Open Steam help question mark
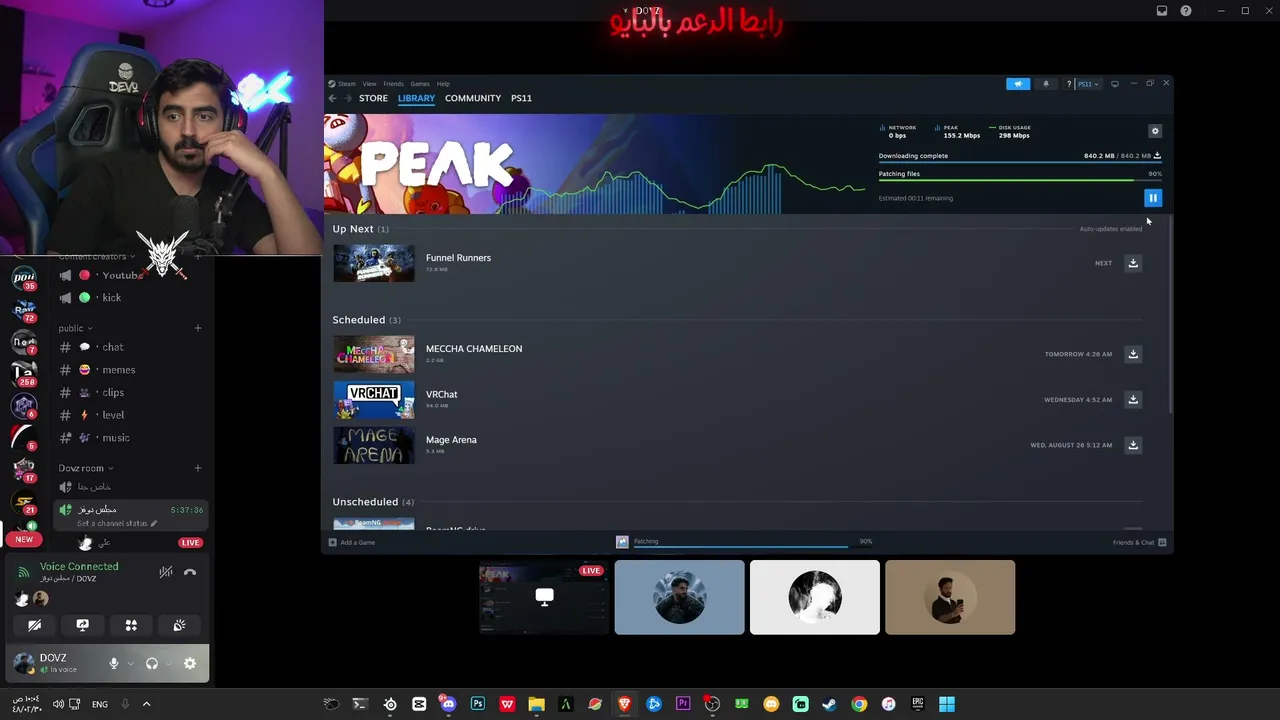 pos(1069,84)
